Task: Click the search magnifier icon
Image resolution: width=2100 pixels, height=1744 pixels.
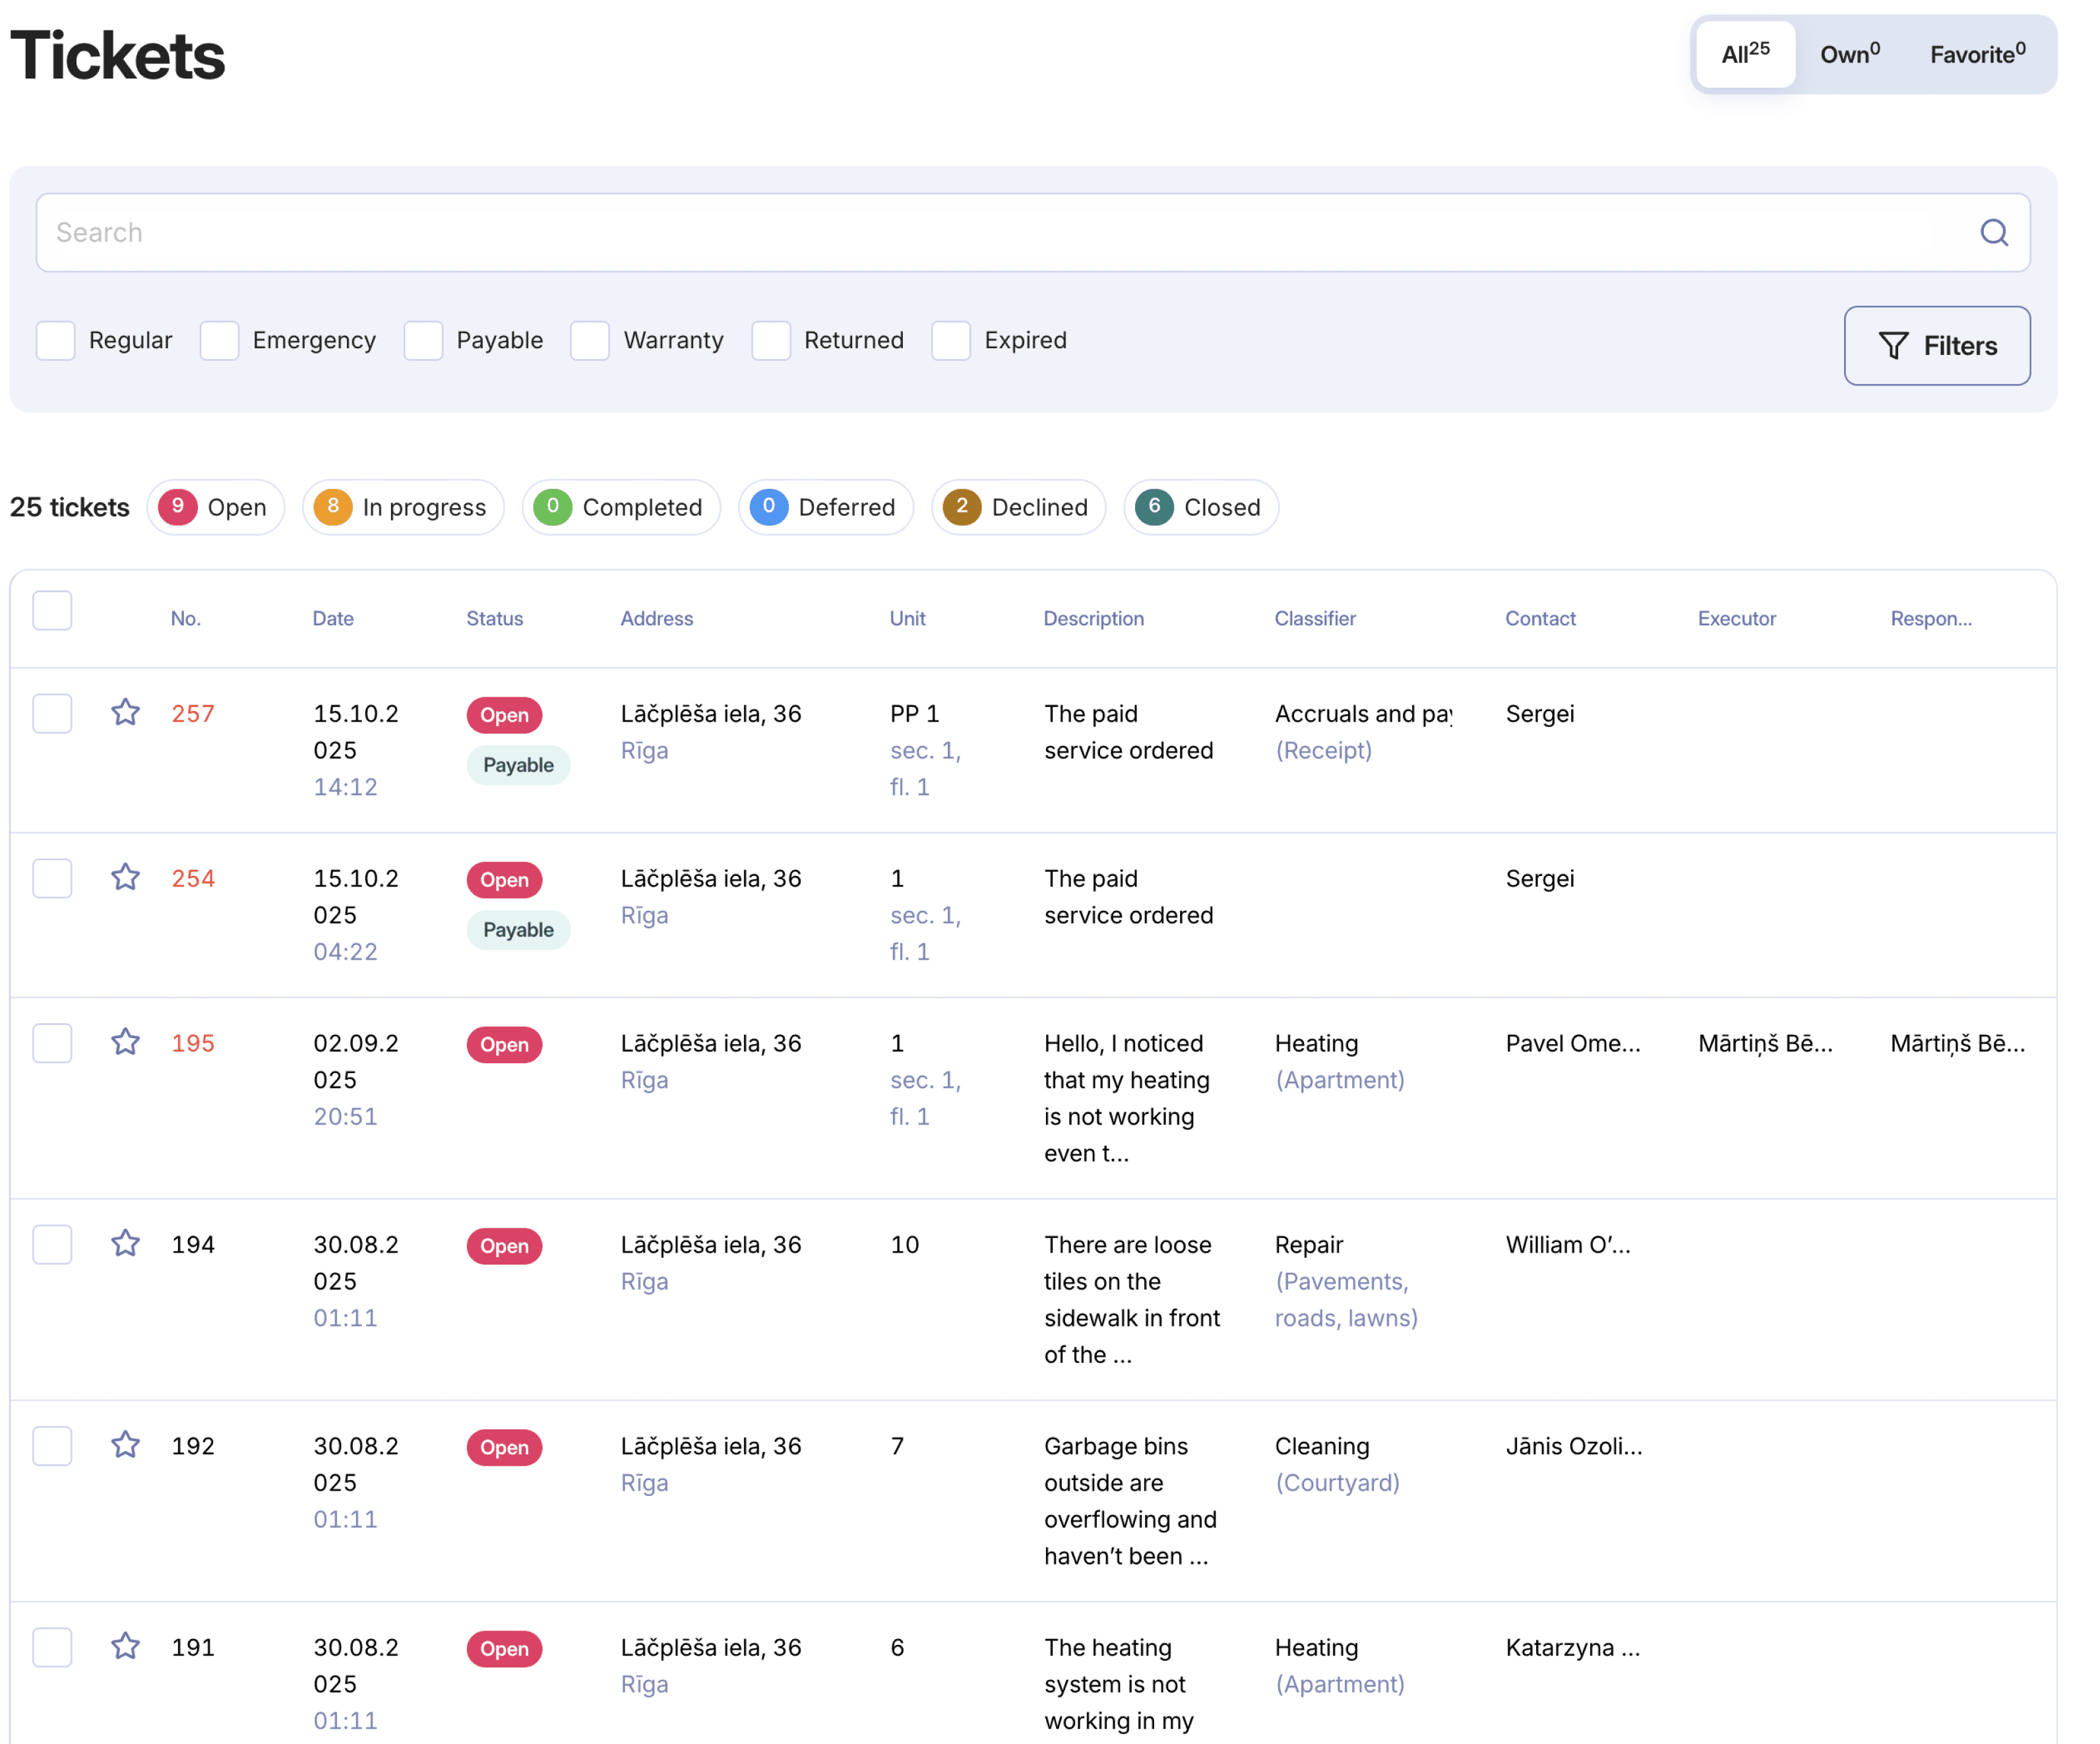Action: [x=1993, y=232]
